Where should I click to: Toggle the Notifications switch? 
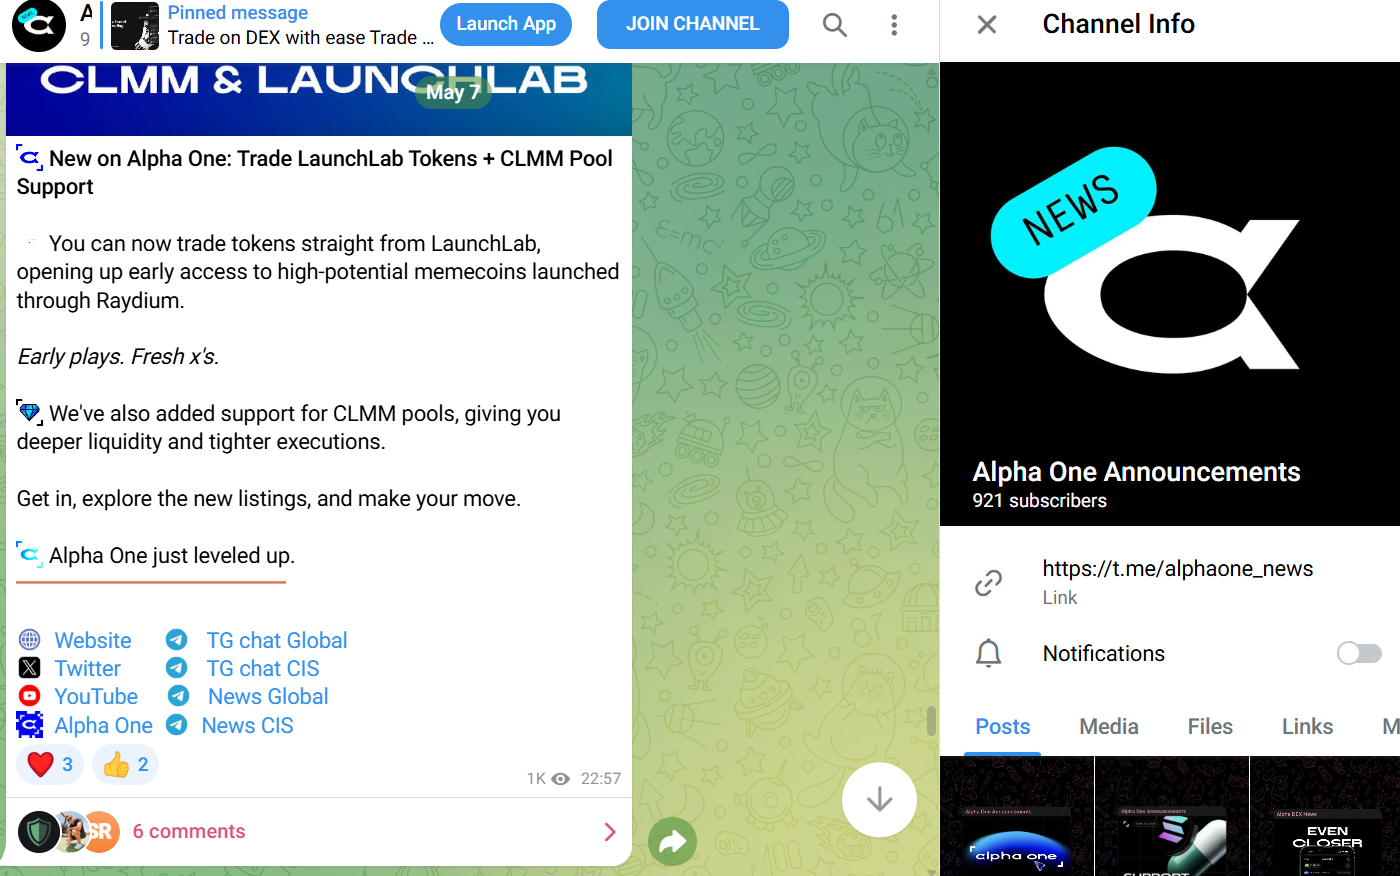(1359, 653)
